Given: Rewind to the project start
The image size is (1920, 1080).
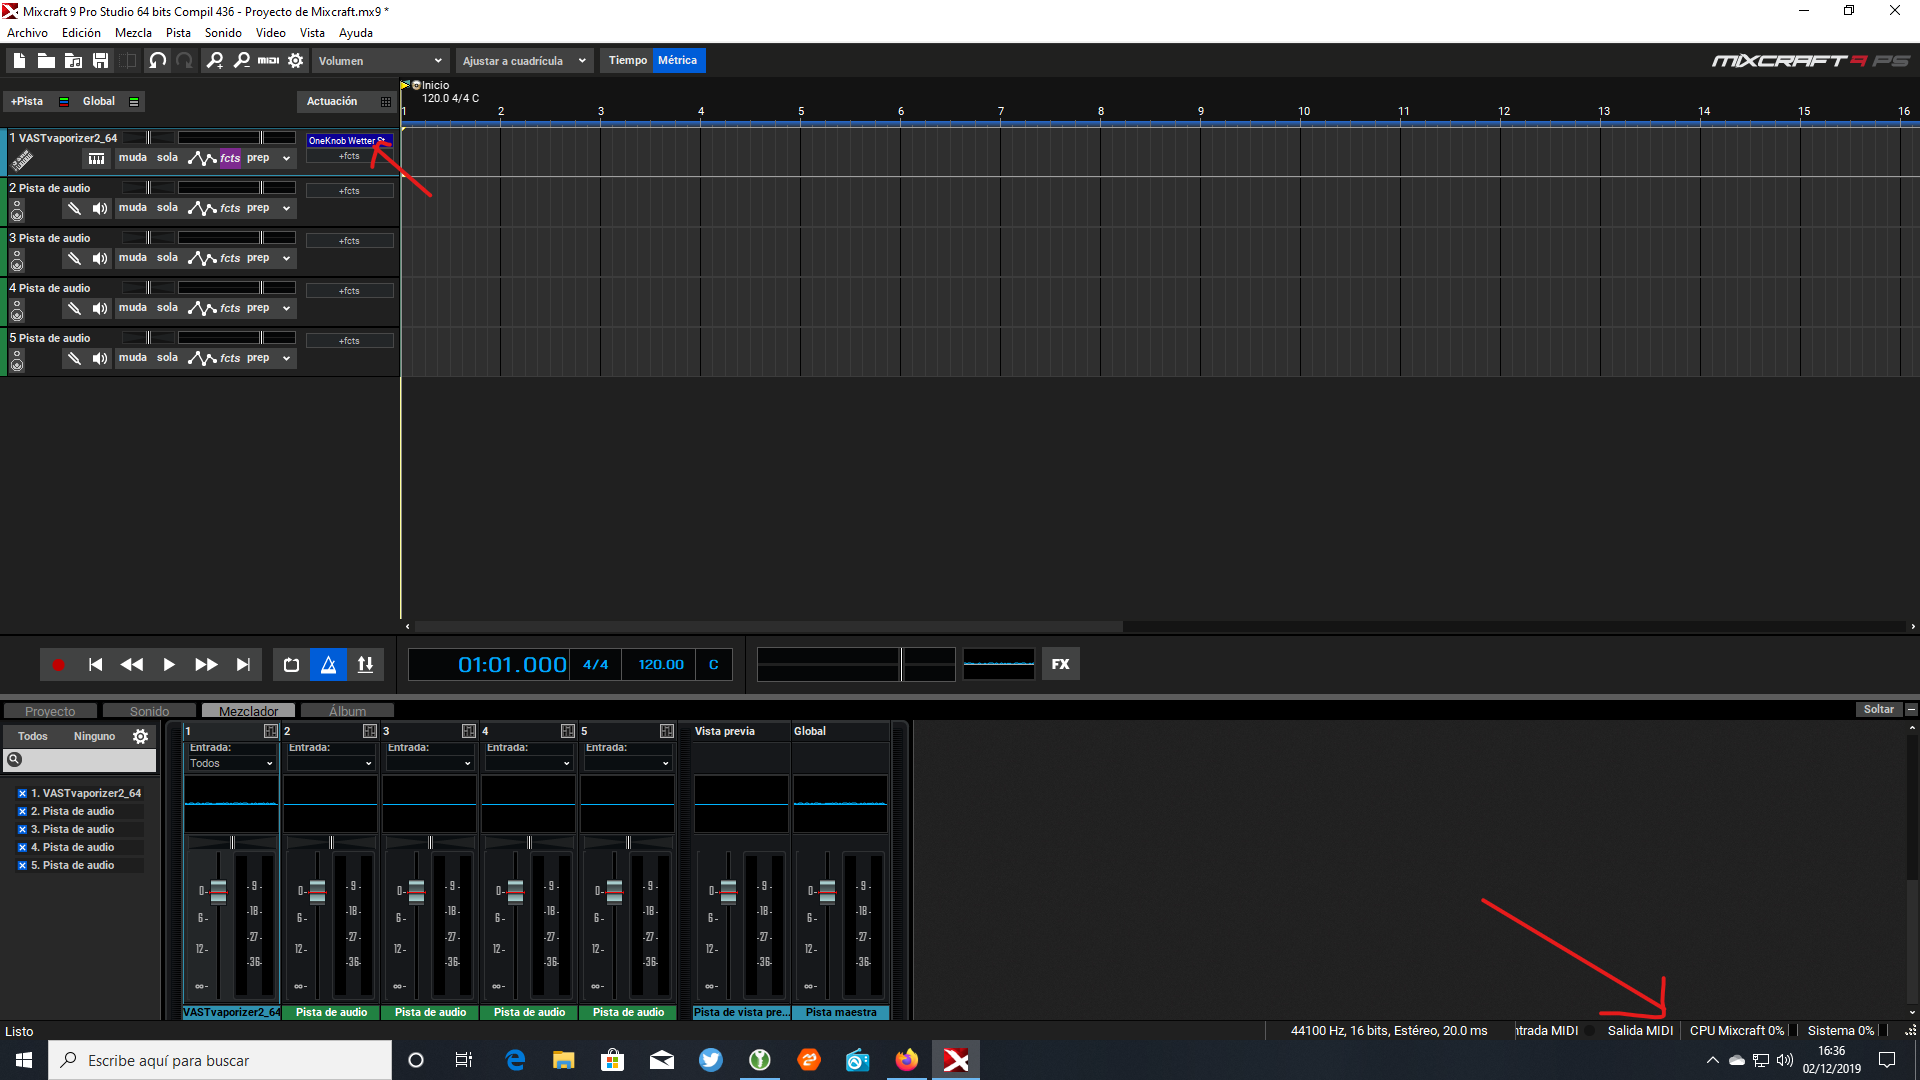Looking at the screenshot, I should tap(95, 665).
